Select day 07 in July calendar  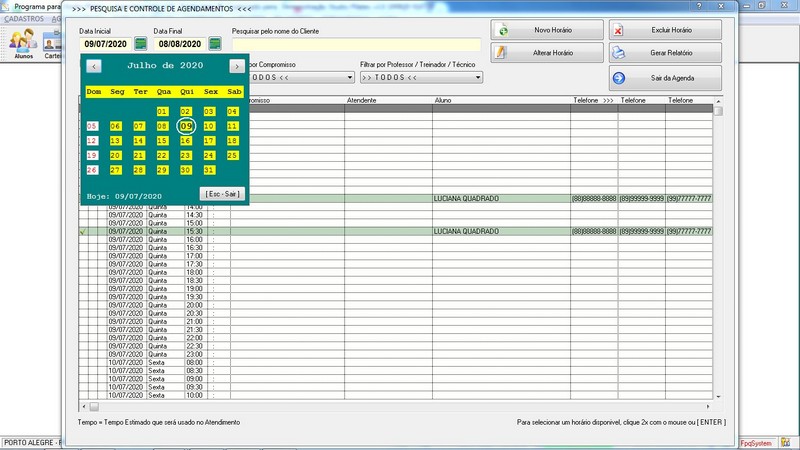pos(139,126)
